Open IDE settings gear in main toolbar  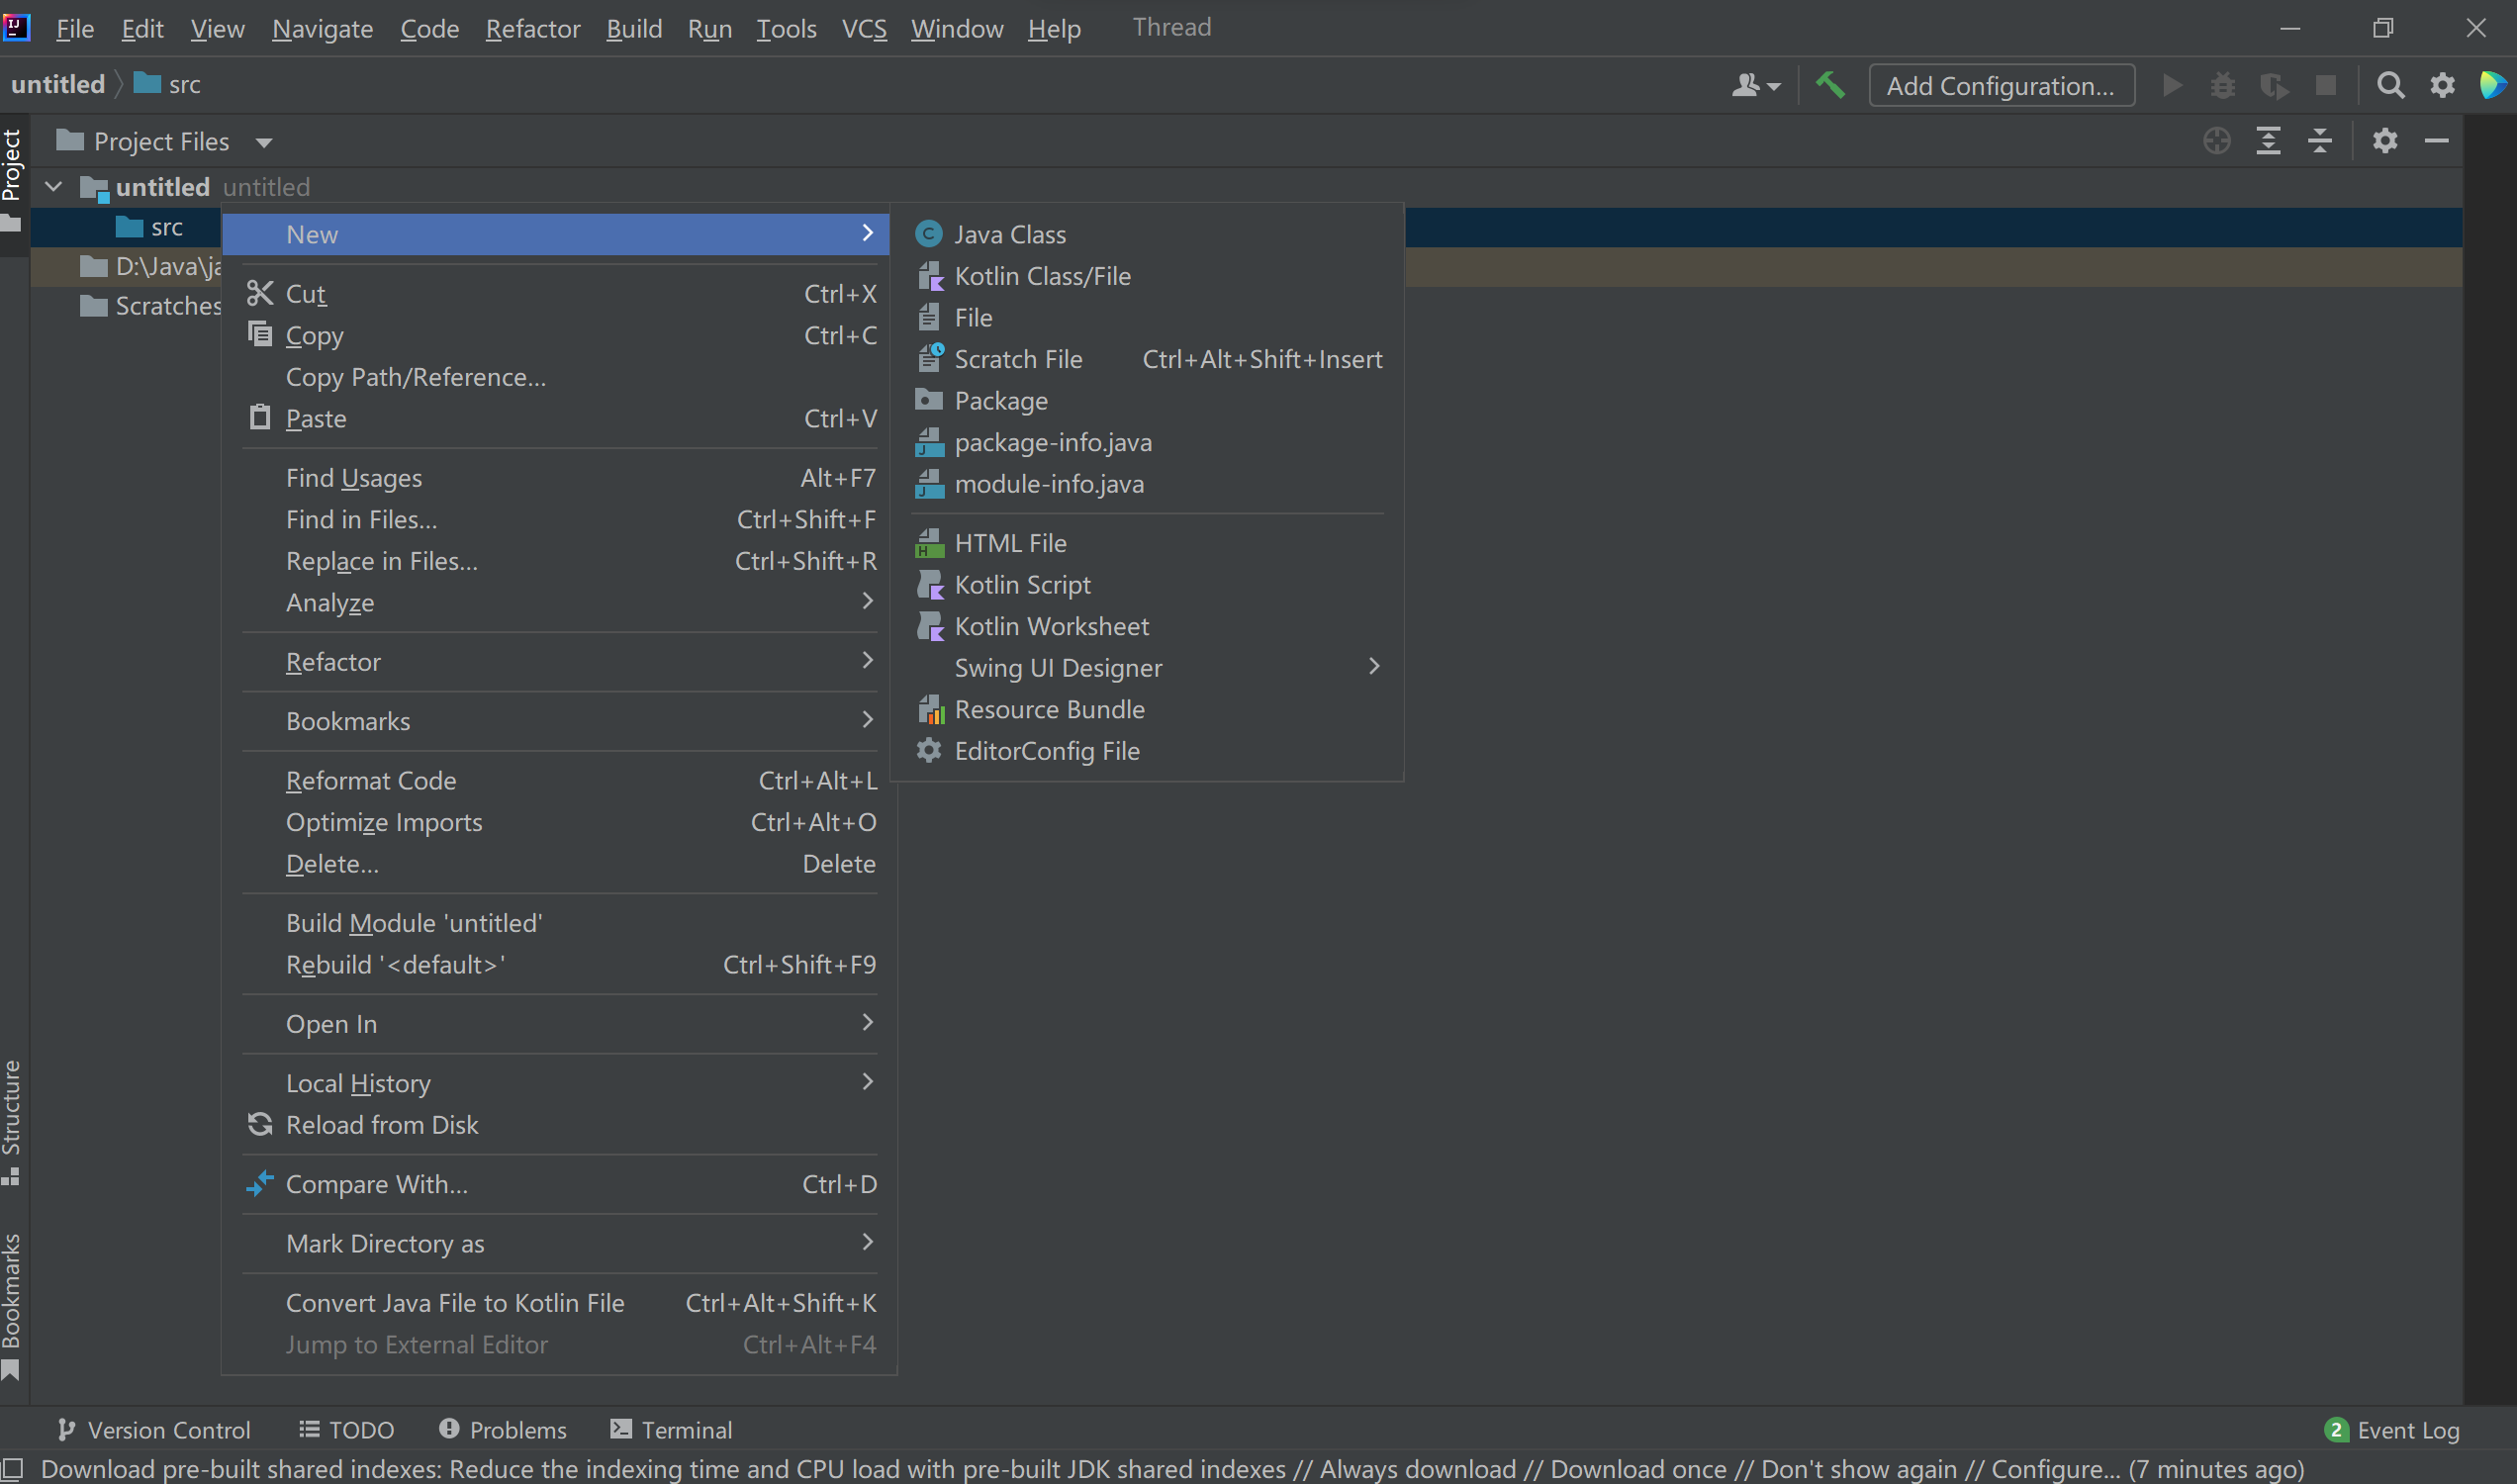pyautogui.click(x=2442, y=86)
